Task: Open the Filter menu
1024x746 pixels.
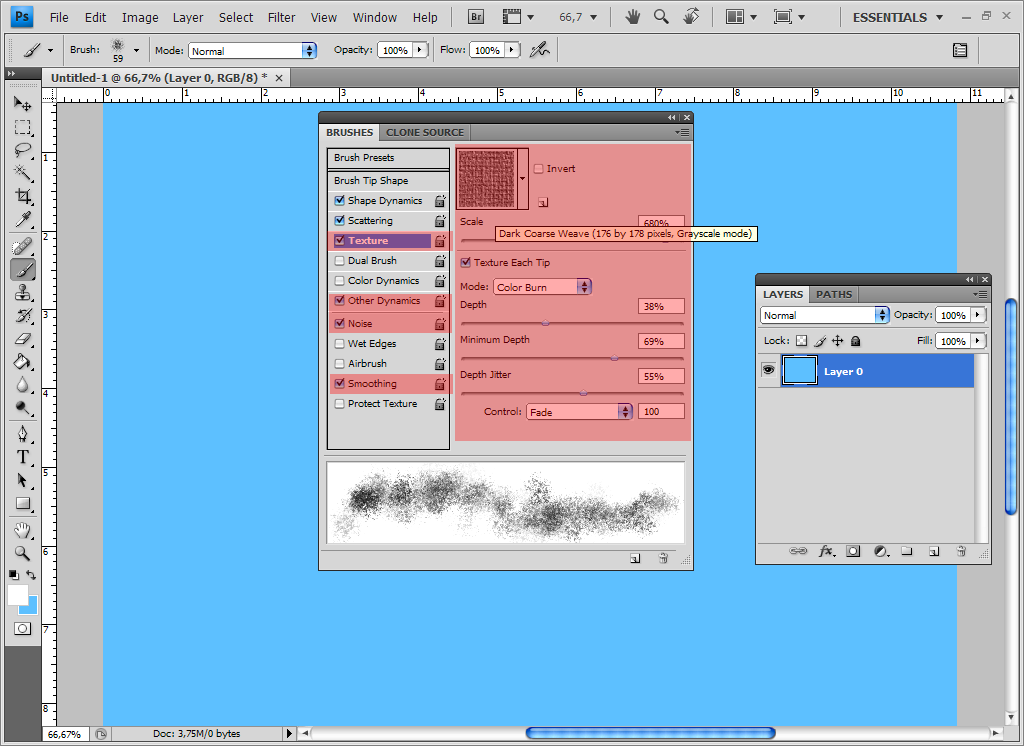Action: pos(281,18)
